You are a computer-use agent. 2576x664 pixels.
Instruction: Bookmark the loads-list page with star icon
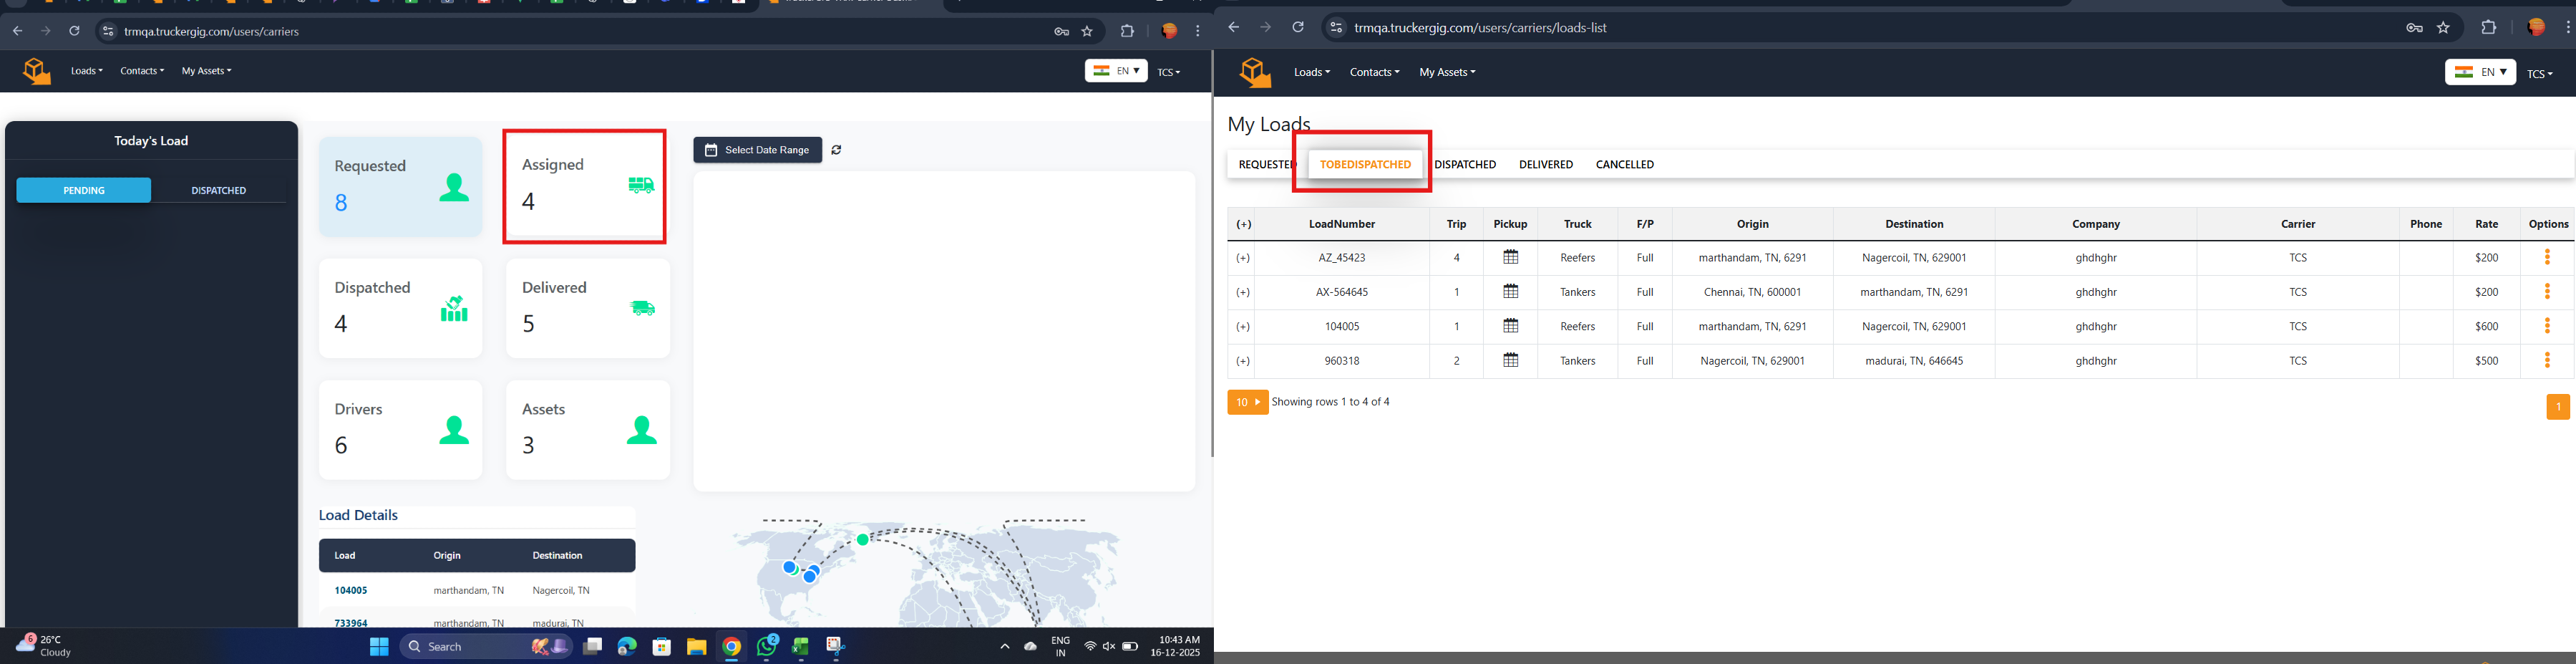(2443, 28)
